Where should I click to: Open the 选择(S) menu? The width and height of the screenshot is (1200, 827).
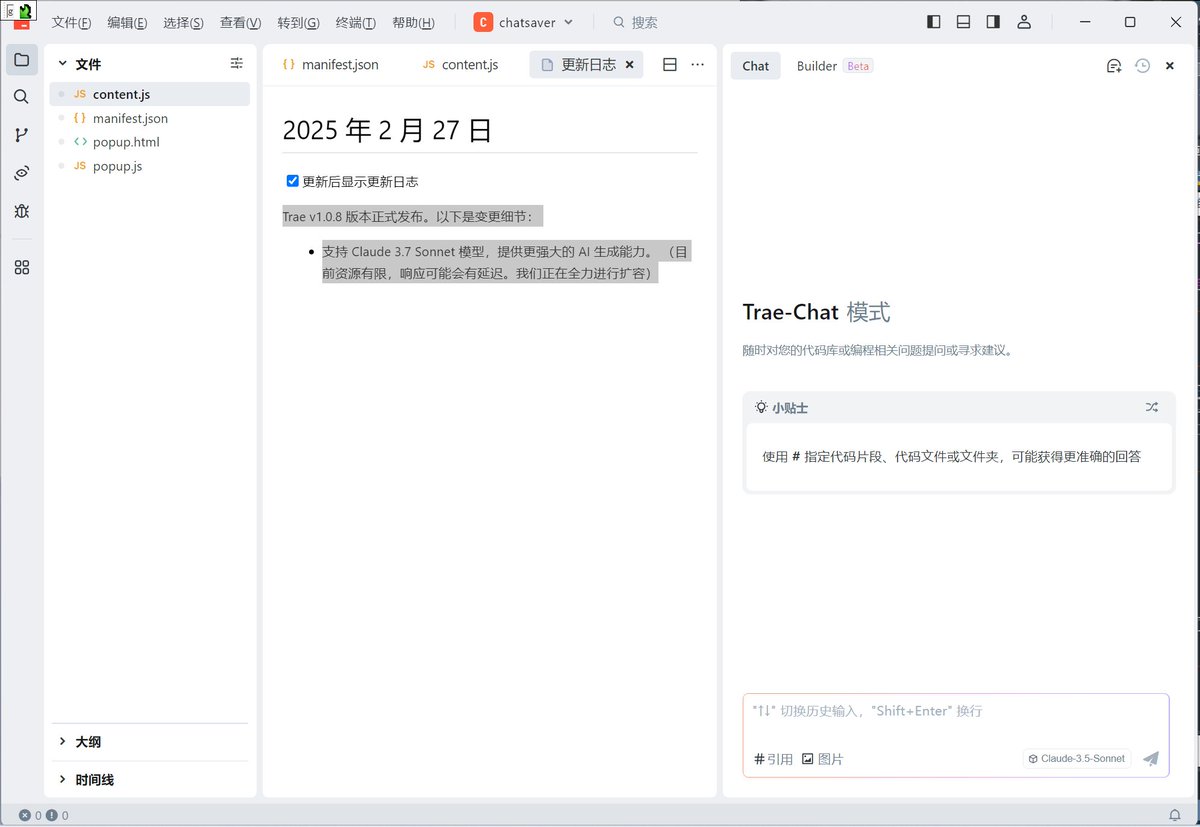(183, 22)
